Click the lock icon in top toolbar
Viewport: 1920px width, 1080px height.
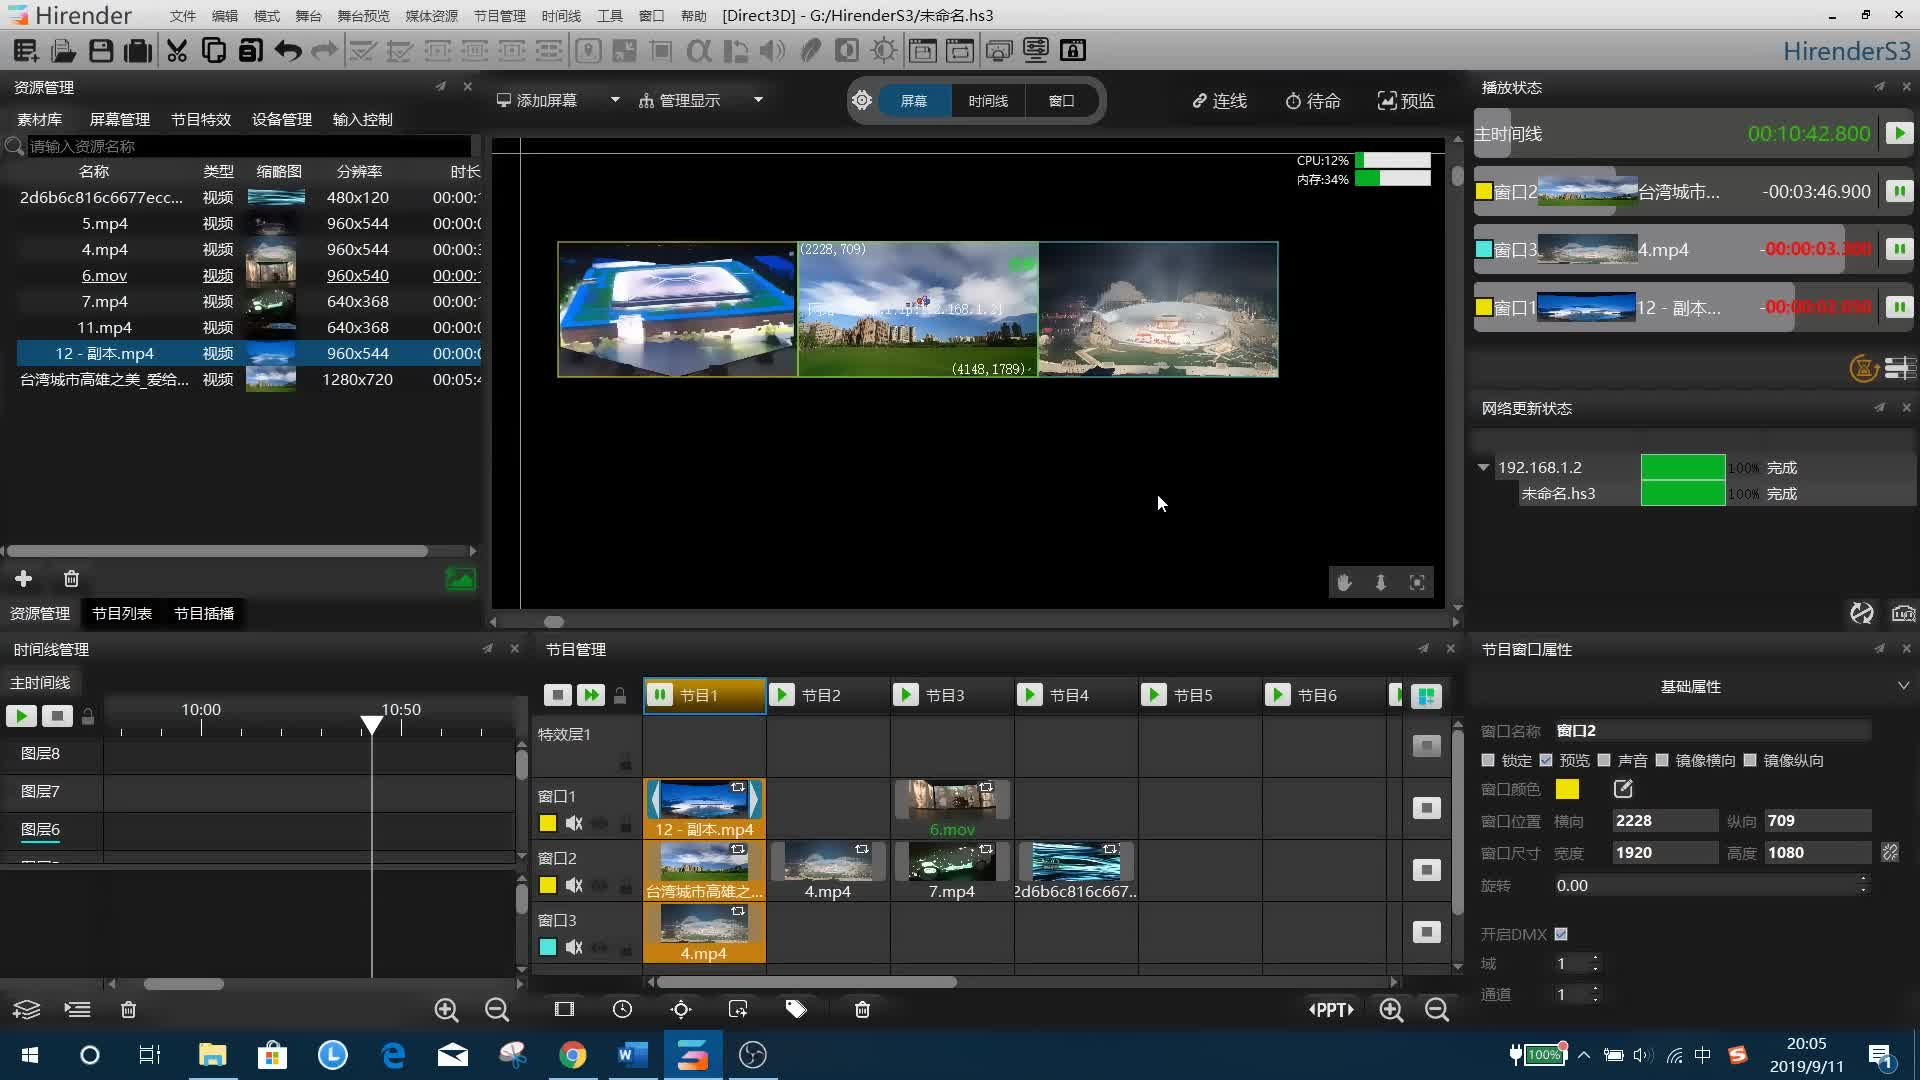coord(1073,50)
